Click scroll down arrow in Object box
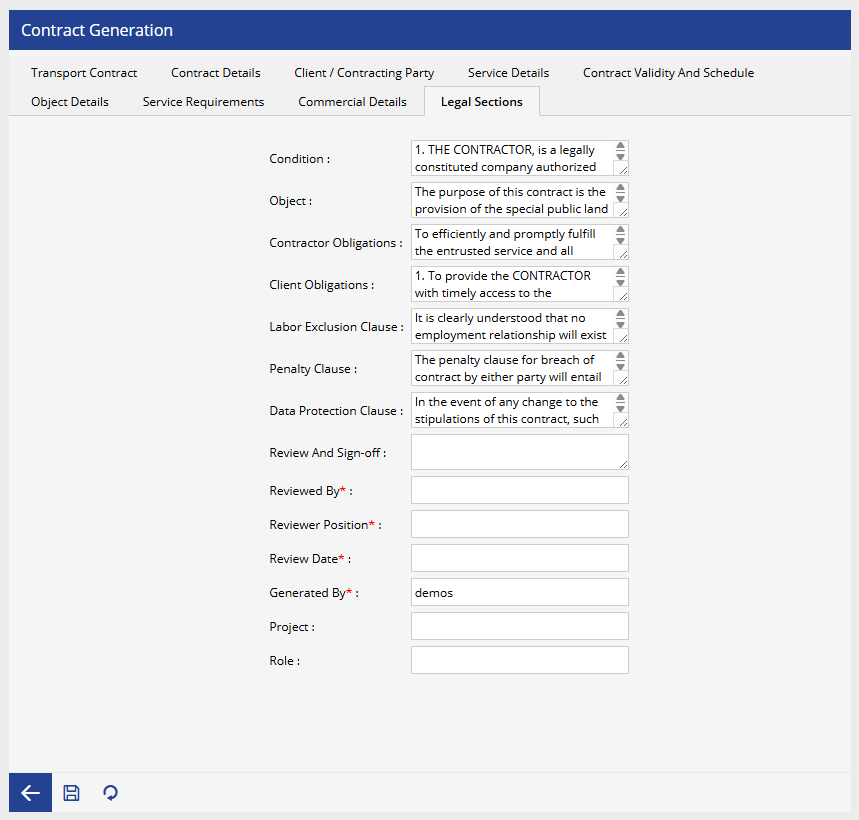859x820 pixels. pyautogui.click(x=620, y=199)
